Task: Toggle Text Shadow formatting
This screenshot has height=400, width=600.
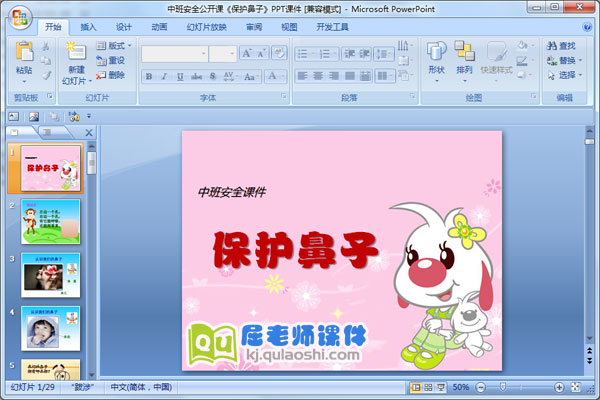Action: [213, 77]
